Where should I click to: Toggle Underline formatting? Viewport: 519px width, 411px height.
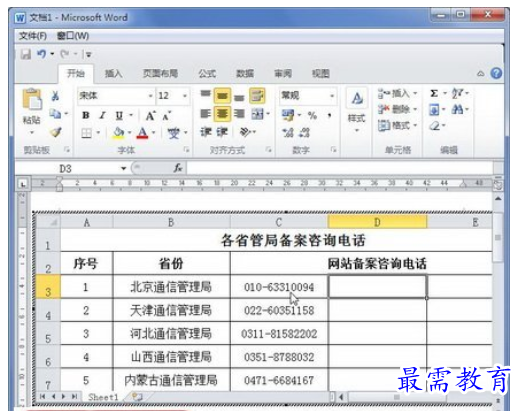[x=119, y=115]
